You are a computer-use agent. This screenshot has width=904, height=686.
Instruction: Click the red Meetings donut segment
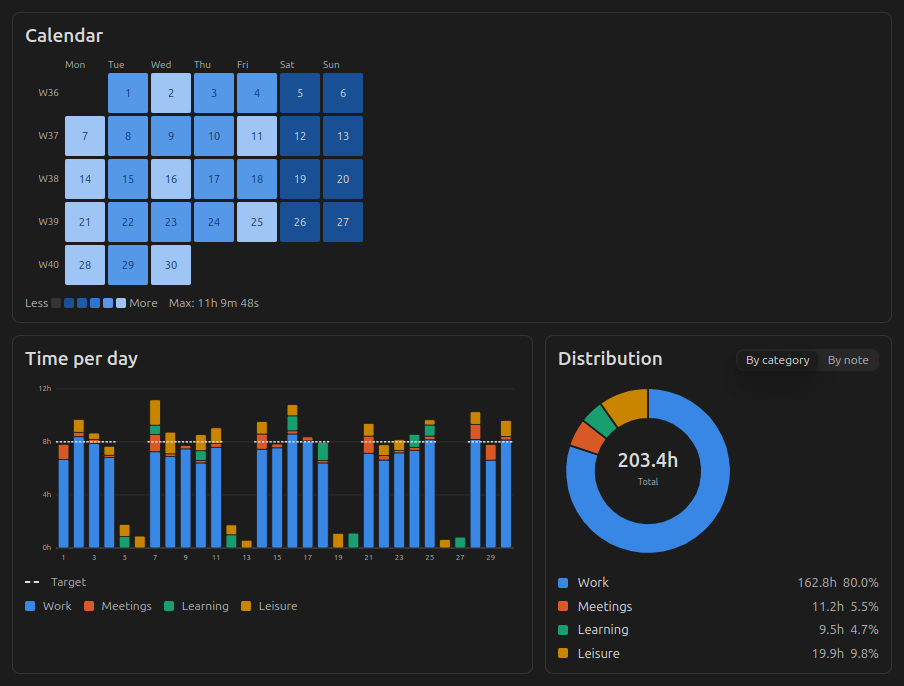coord(587,438)
